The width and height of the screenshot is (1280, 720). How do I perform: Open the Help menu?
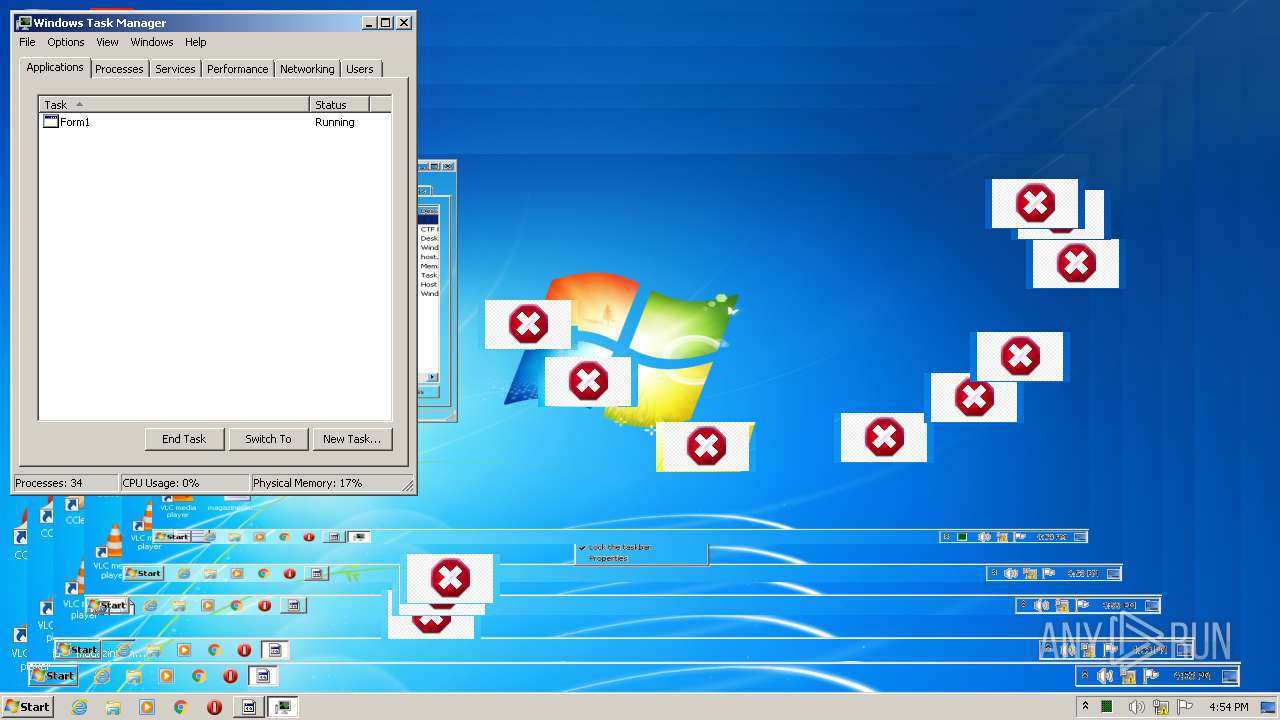point(196,42)
